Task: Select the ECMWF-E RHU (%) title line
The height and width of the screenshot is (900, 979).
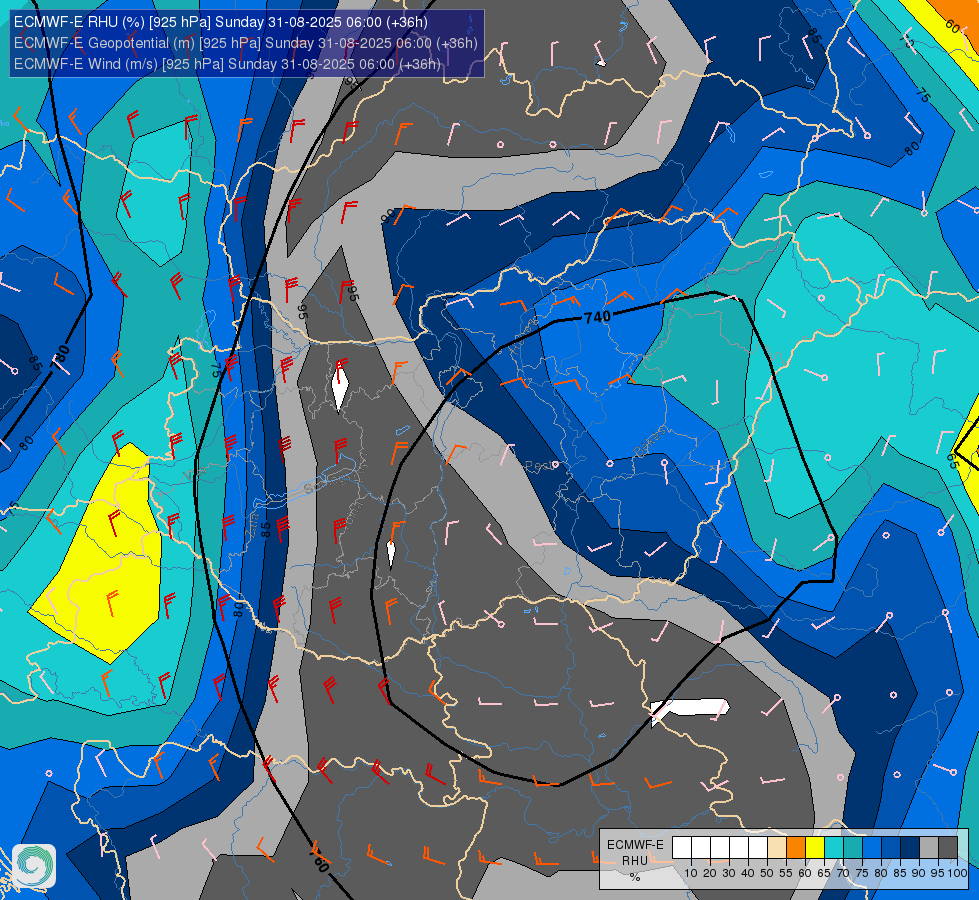Action: point(220,22)
